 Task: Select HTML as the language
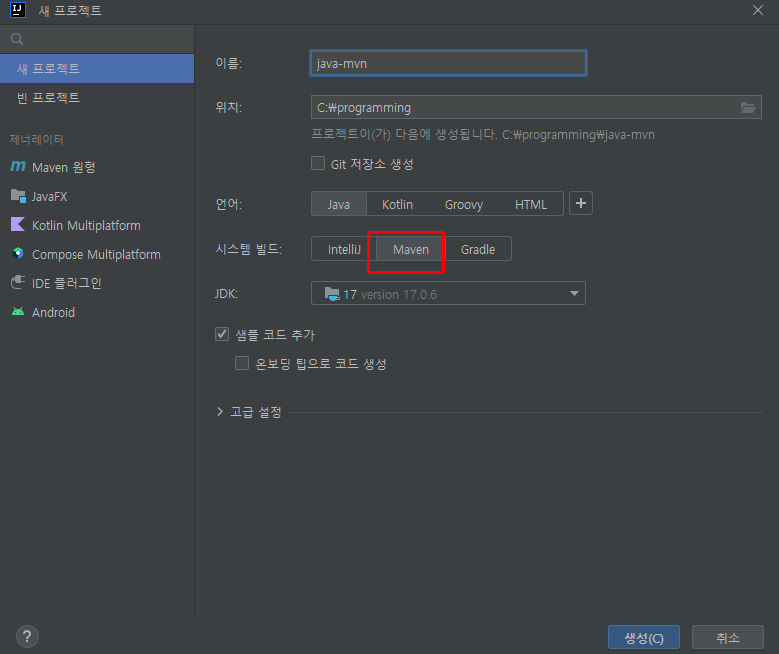click(x=531, y=204)
